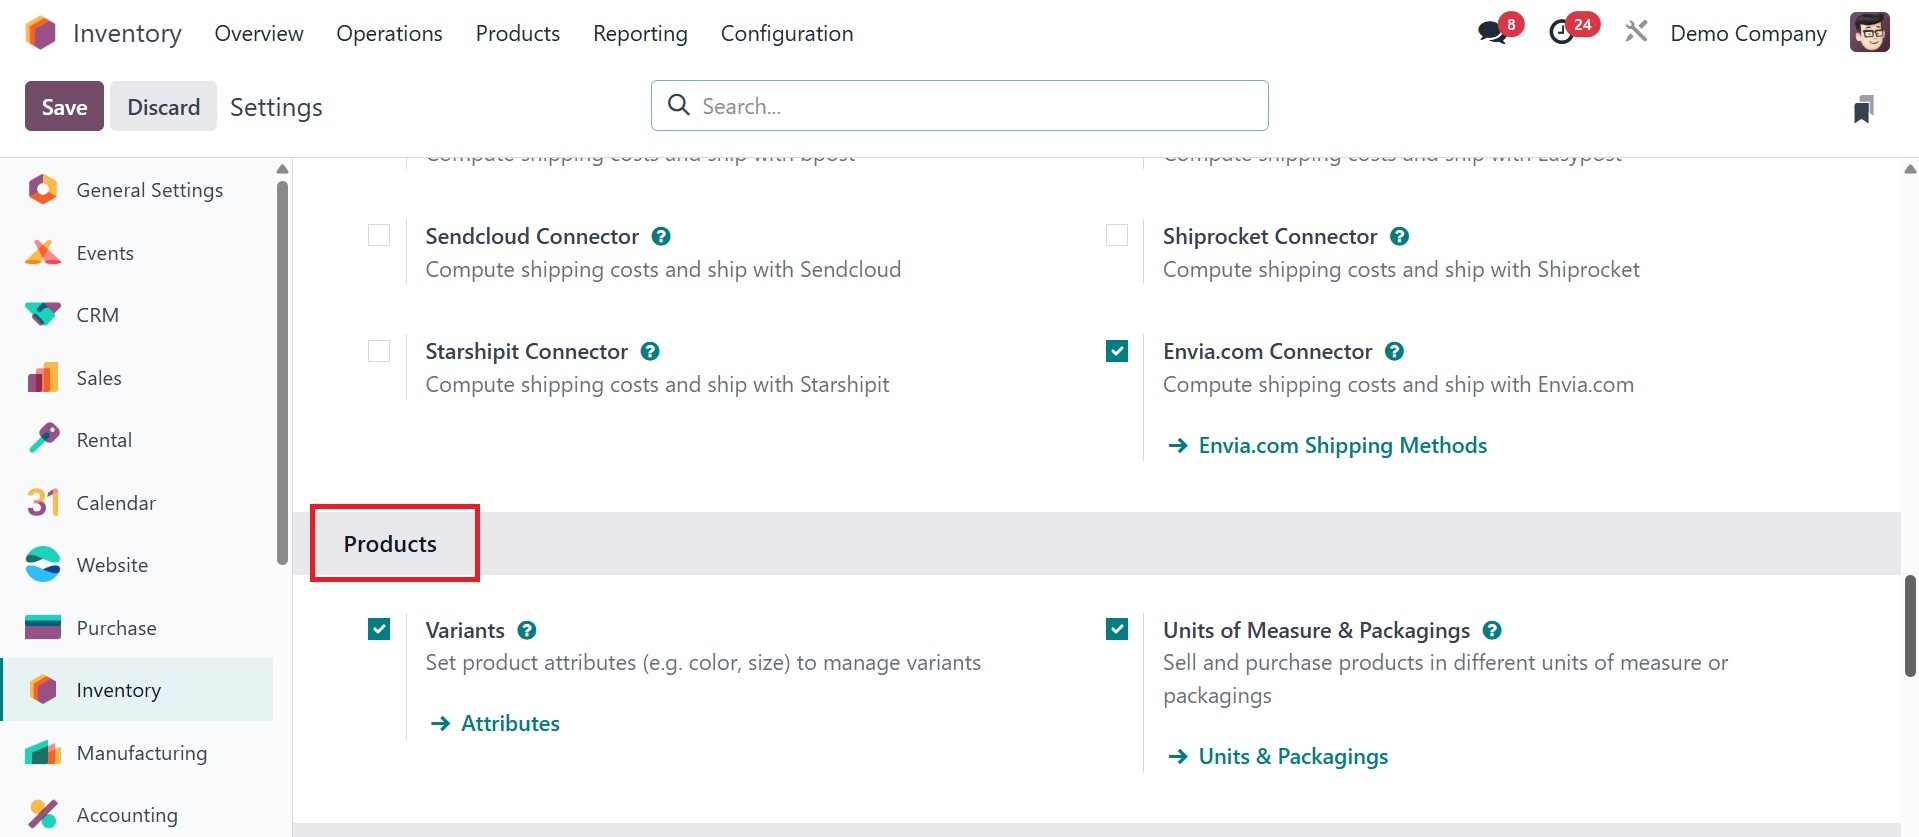Expand the Operations menu

[389, 34]
